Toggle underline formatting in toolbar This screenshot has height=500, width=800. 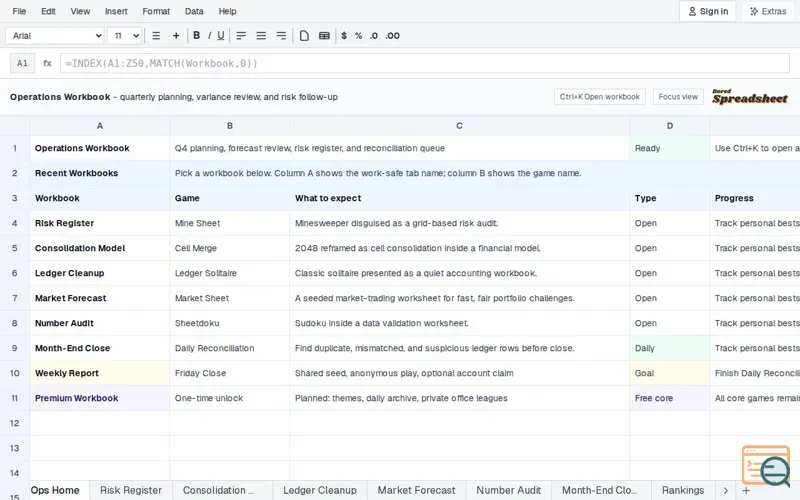point(221,36)
